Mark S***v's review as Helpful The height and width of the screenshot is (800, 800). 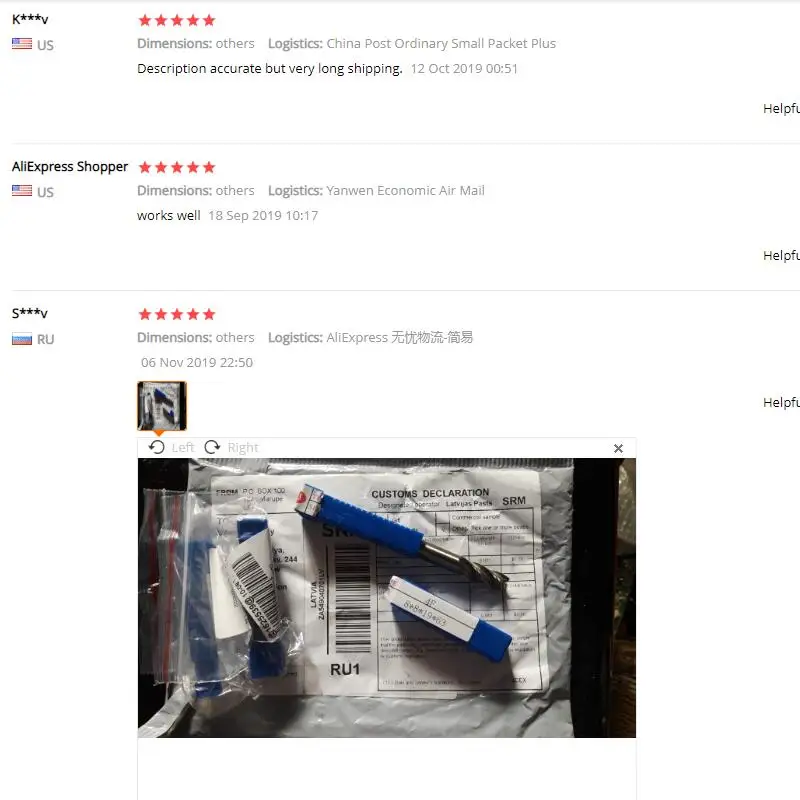(781, 403)
